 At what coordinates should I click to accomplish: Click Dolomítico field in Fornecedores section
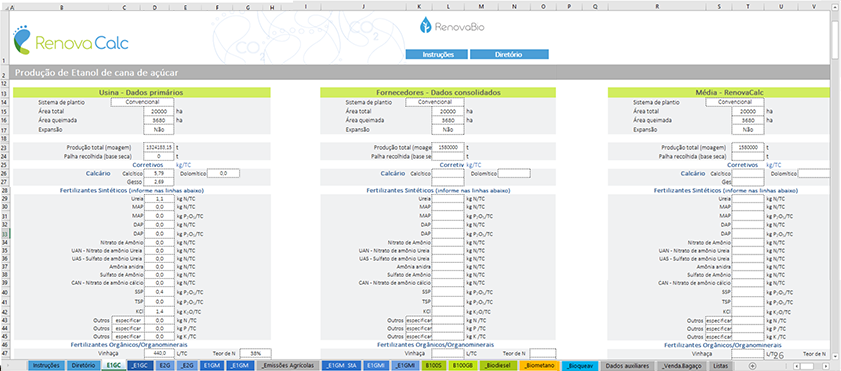point(514,174)
